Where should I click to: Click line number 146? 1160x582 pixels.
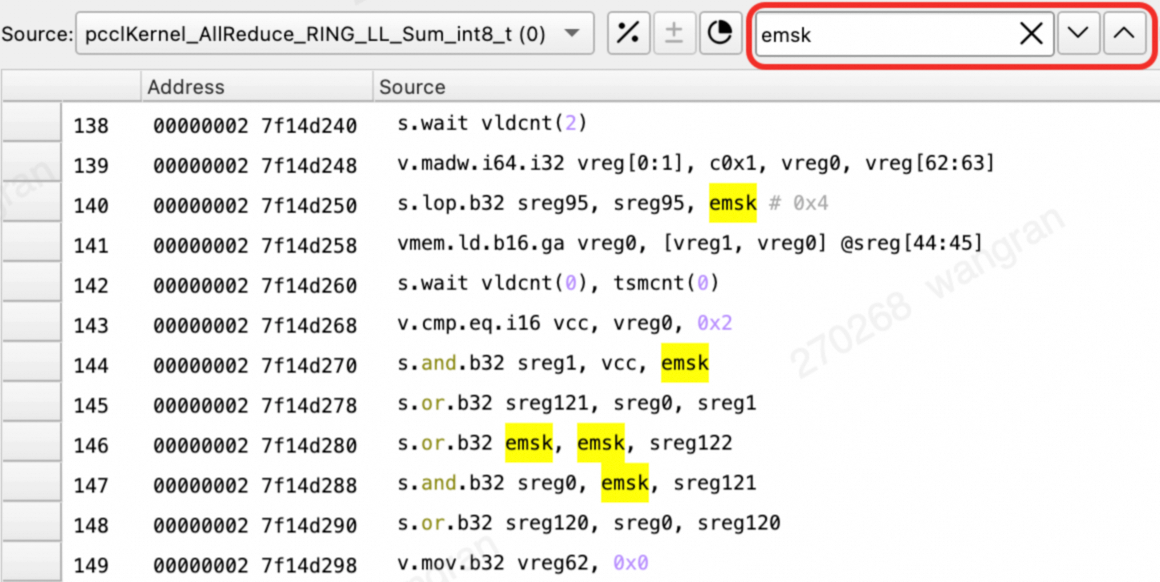pos(91,444)
